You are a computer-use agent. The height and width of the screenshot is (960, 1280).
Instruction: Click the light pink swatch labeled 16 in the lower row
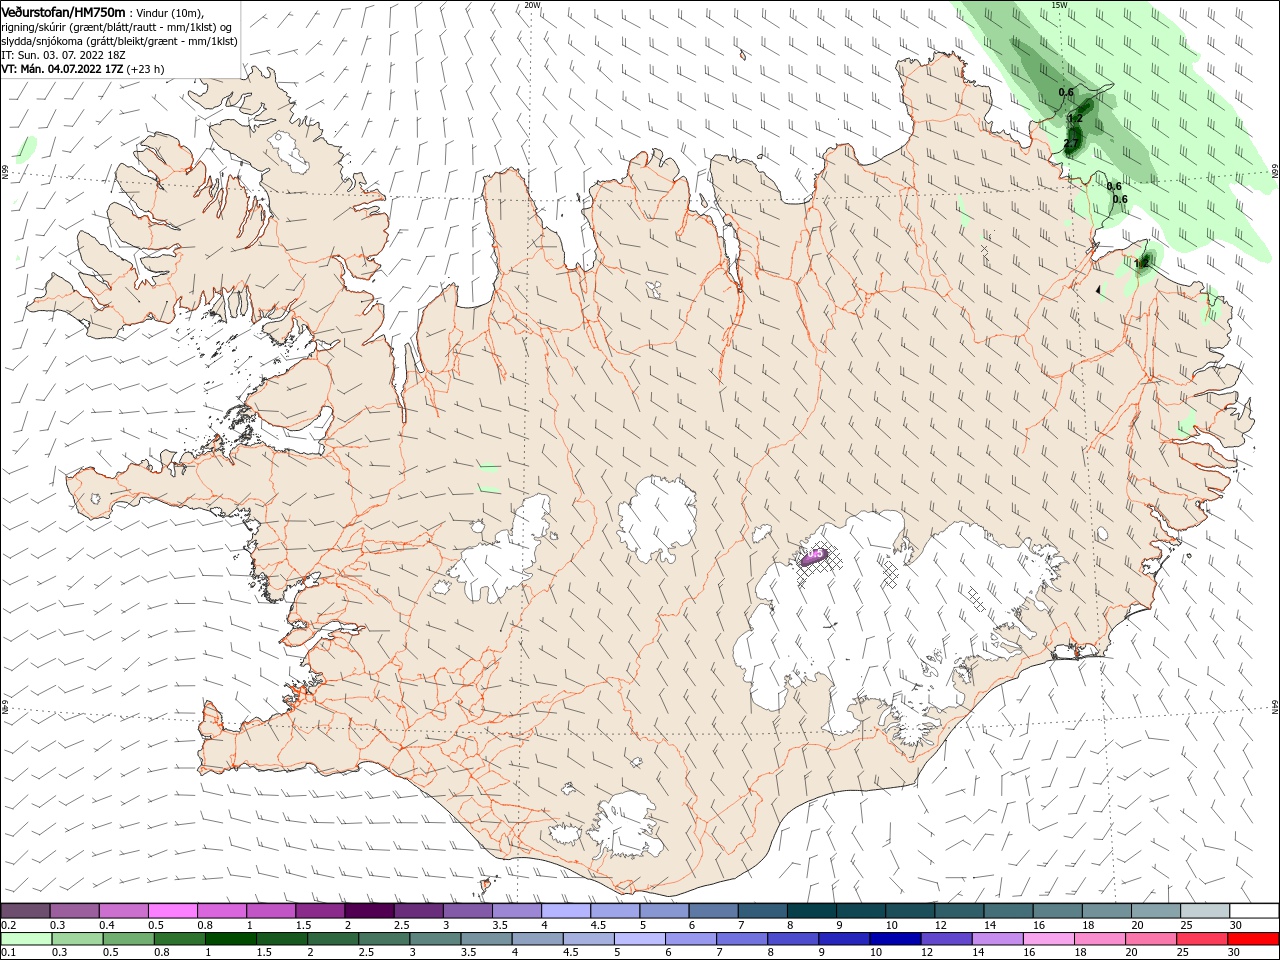pyautogui.click(x=1047, y=939)
